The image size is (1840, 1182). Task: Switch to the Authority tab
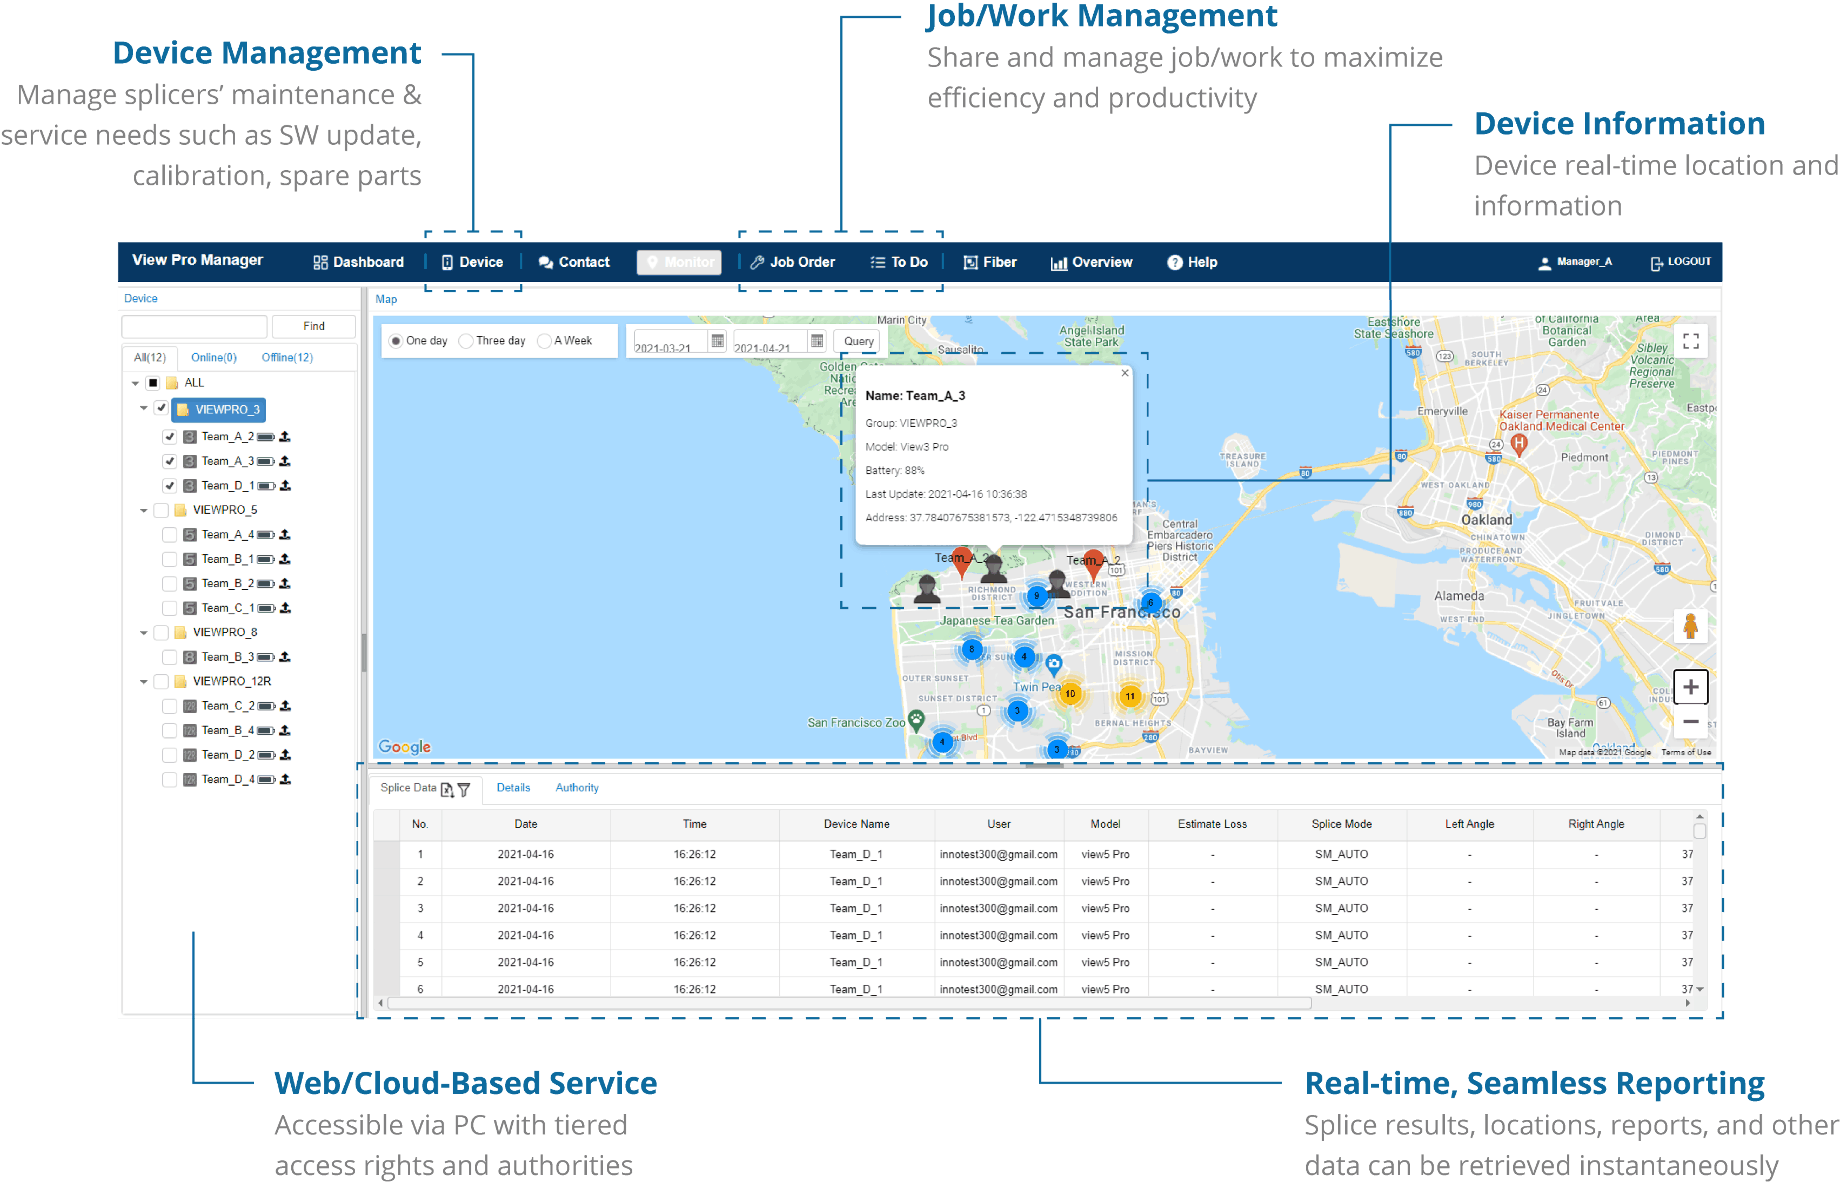tap(577, 788)
